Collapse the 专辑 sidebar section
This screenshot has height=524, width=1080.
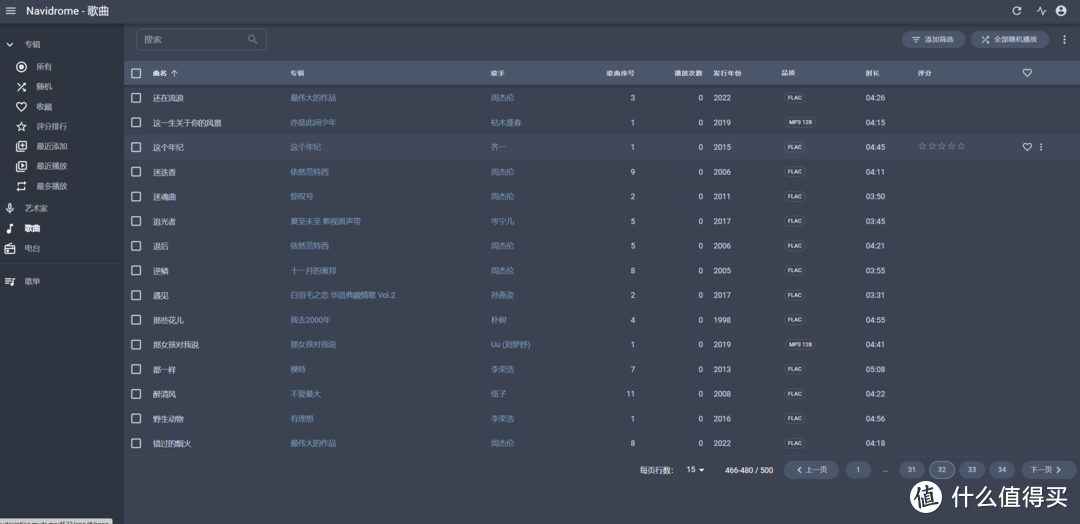coord(10,45)
